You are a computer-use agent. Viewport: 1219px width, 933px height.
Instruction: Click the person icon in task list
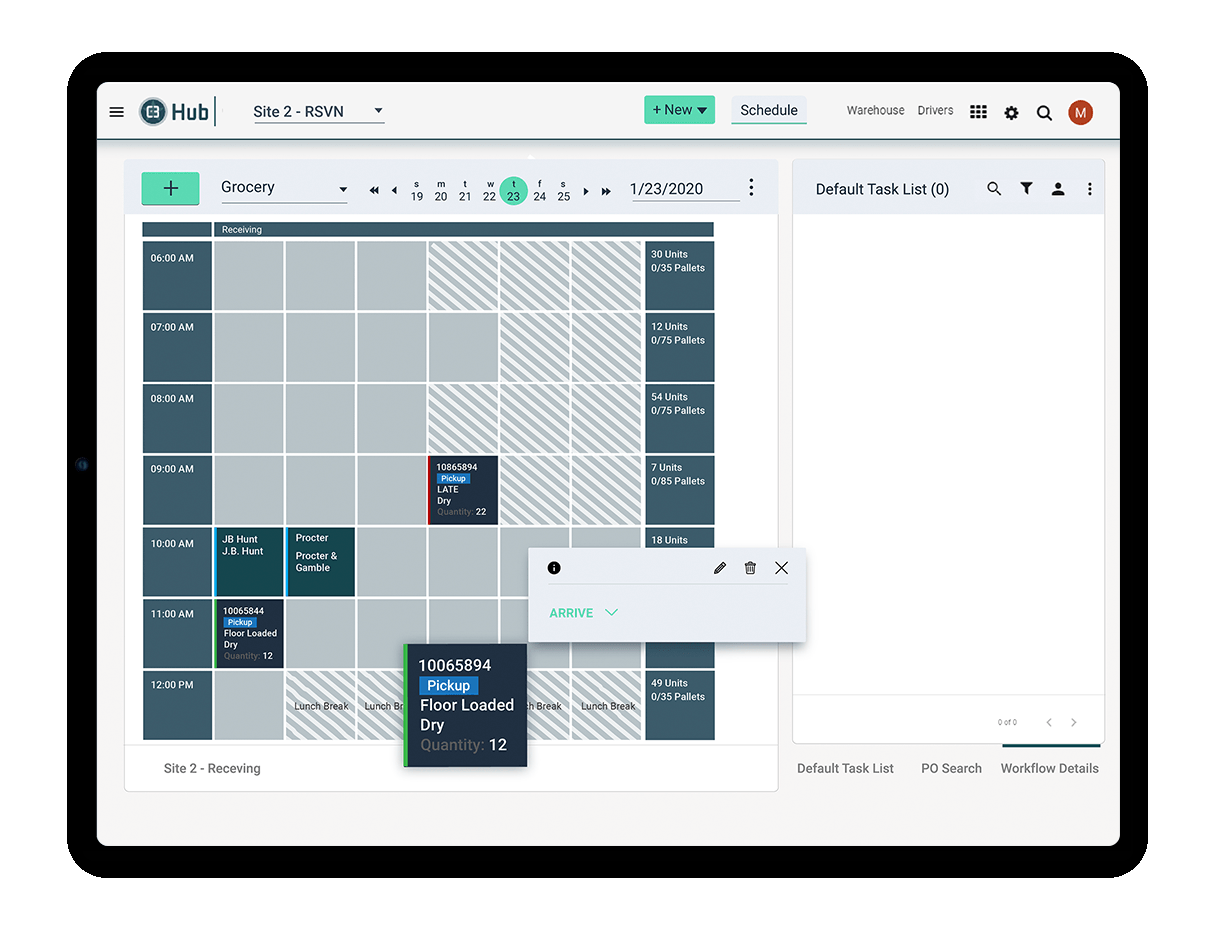pyautogui.click(x=1058, y=188)
